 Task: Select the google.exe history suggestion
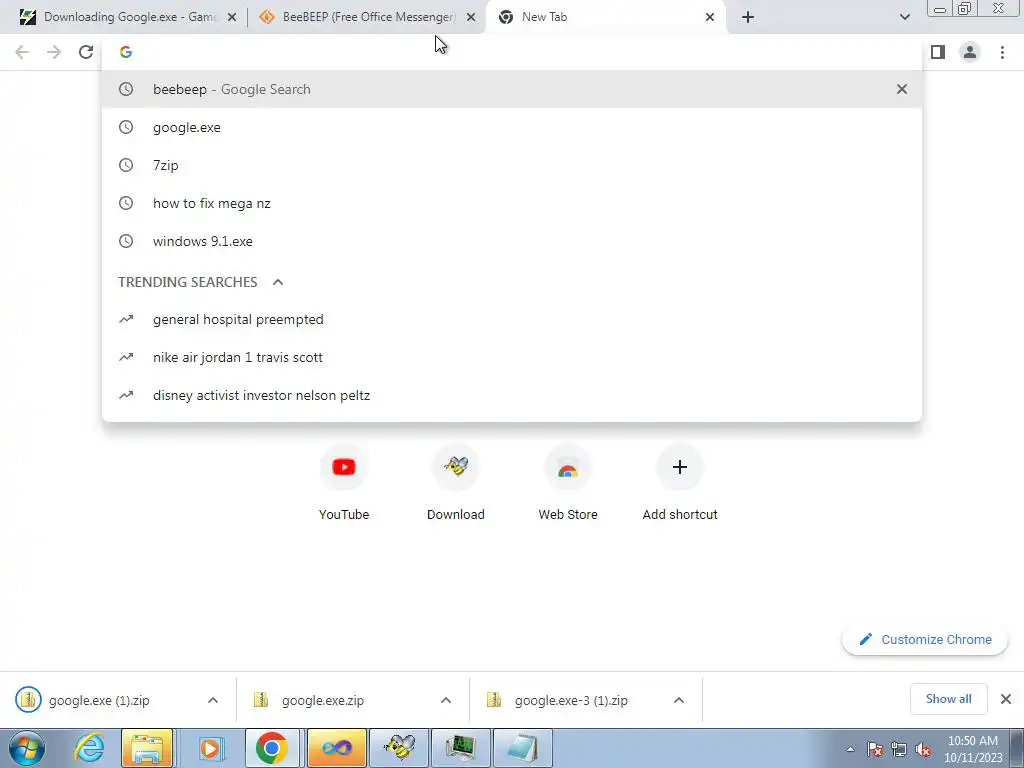(512, 127)
